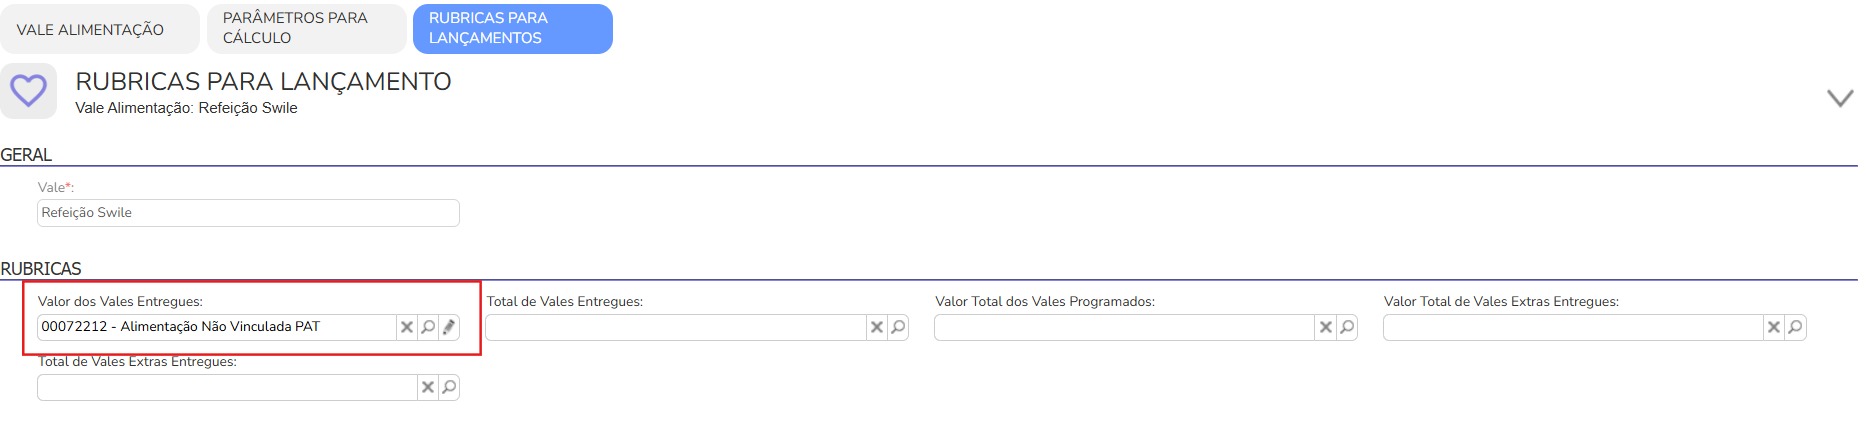Search rubrica for Valor Total de Vales Extras Entregues
Screen dimensions: 1866x423
pos(1795,327)
